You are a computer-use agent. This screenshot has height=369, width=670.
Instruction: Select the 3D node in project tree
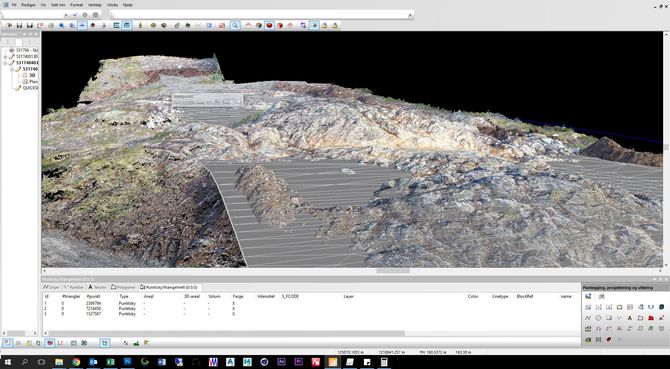(32, 75)
